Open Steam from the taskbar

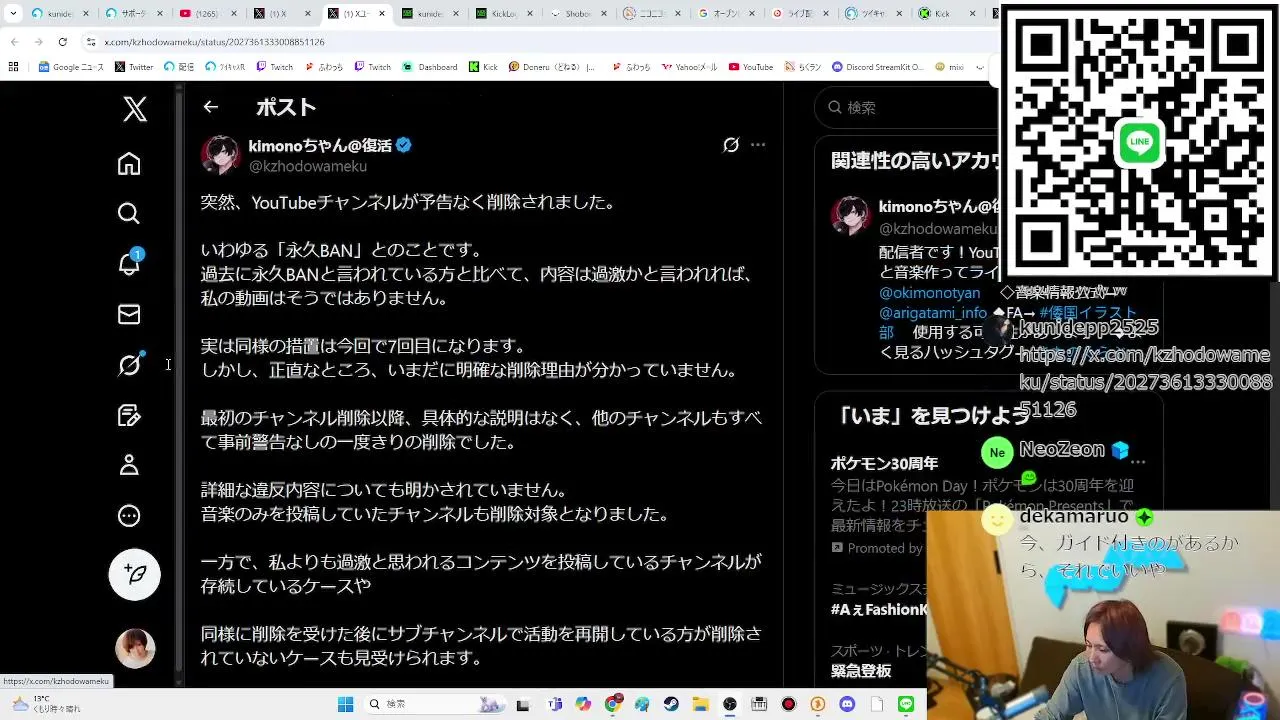[671, 704]
